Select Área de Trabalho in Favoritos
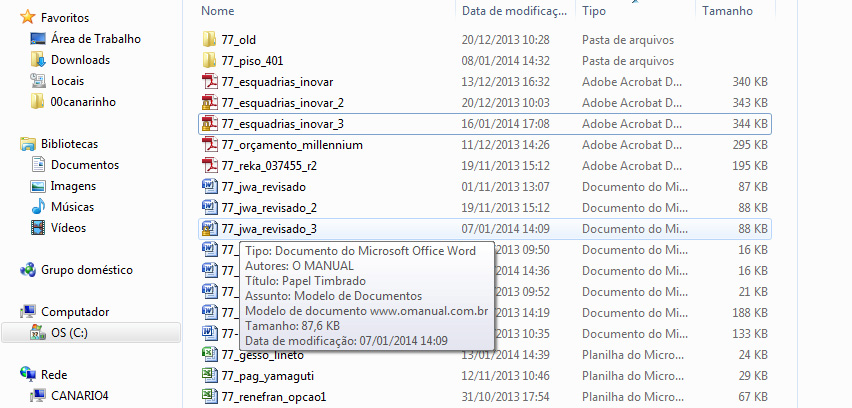This screenshot has width=852, height=408. coord(95,39)
